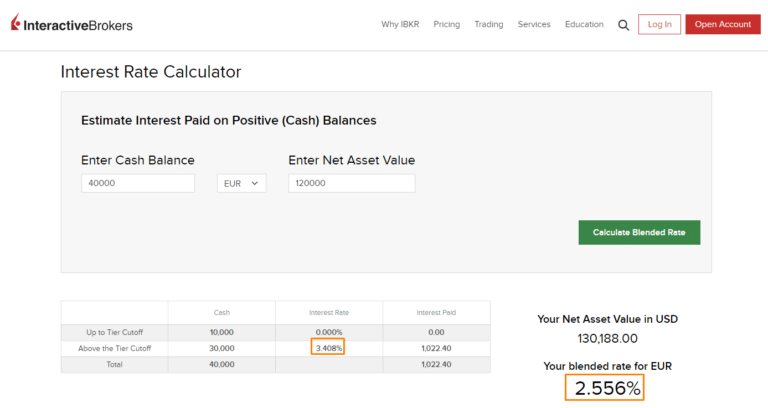
Task: Click the Open Account button
Action: coord(722,24)
